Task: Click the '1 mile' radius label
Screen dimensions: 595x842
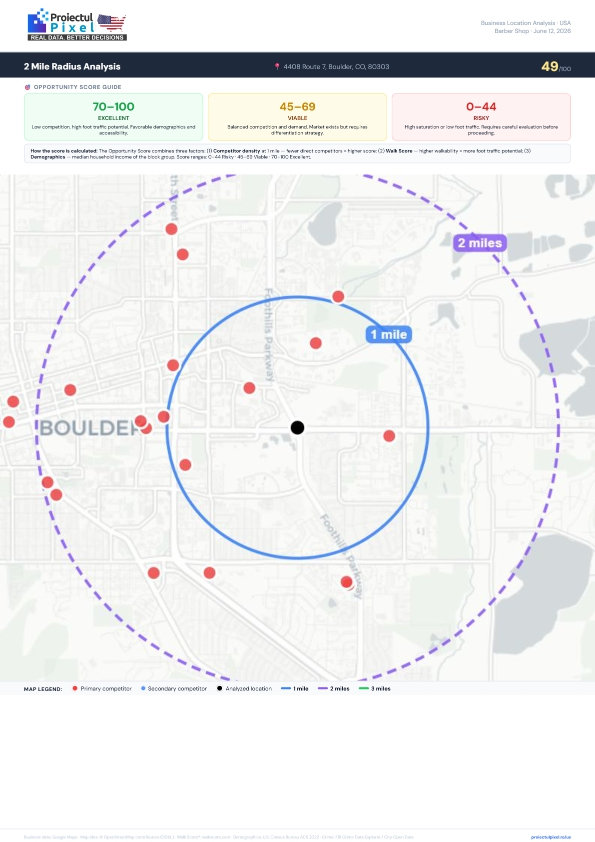Action: 389,335
